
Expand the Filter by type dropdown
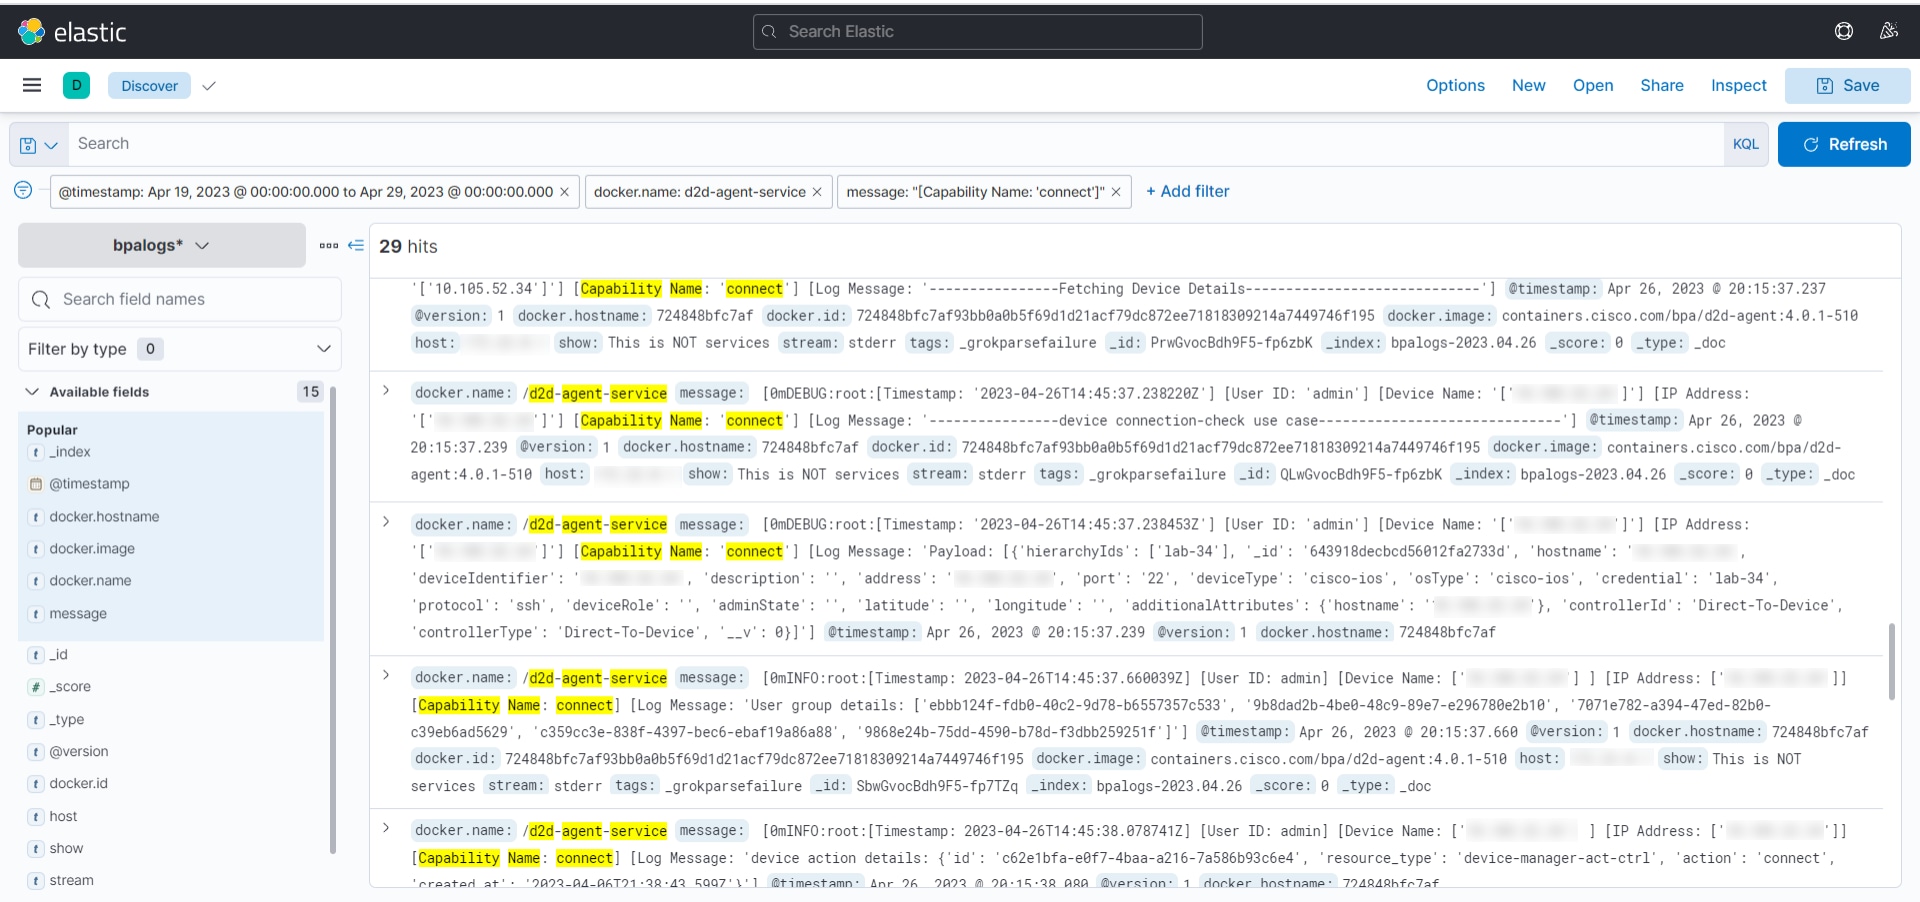180,349
